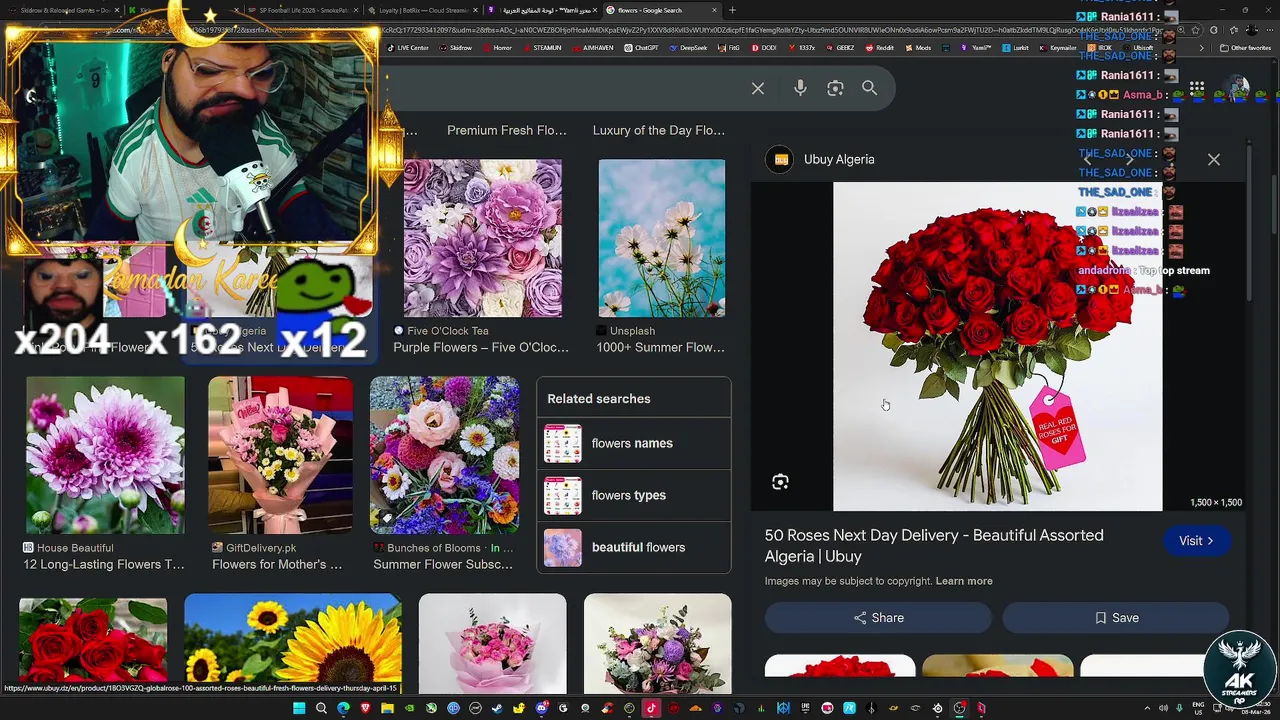The height and width of the screenshot is (720, 1280).
Task: Open the large red roses bouquet image
Action: (998, 346)
